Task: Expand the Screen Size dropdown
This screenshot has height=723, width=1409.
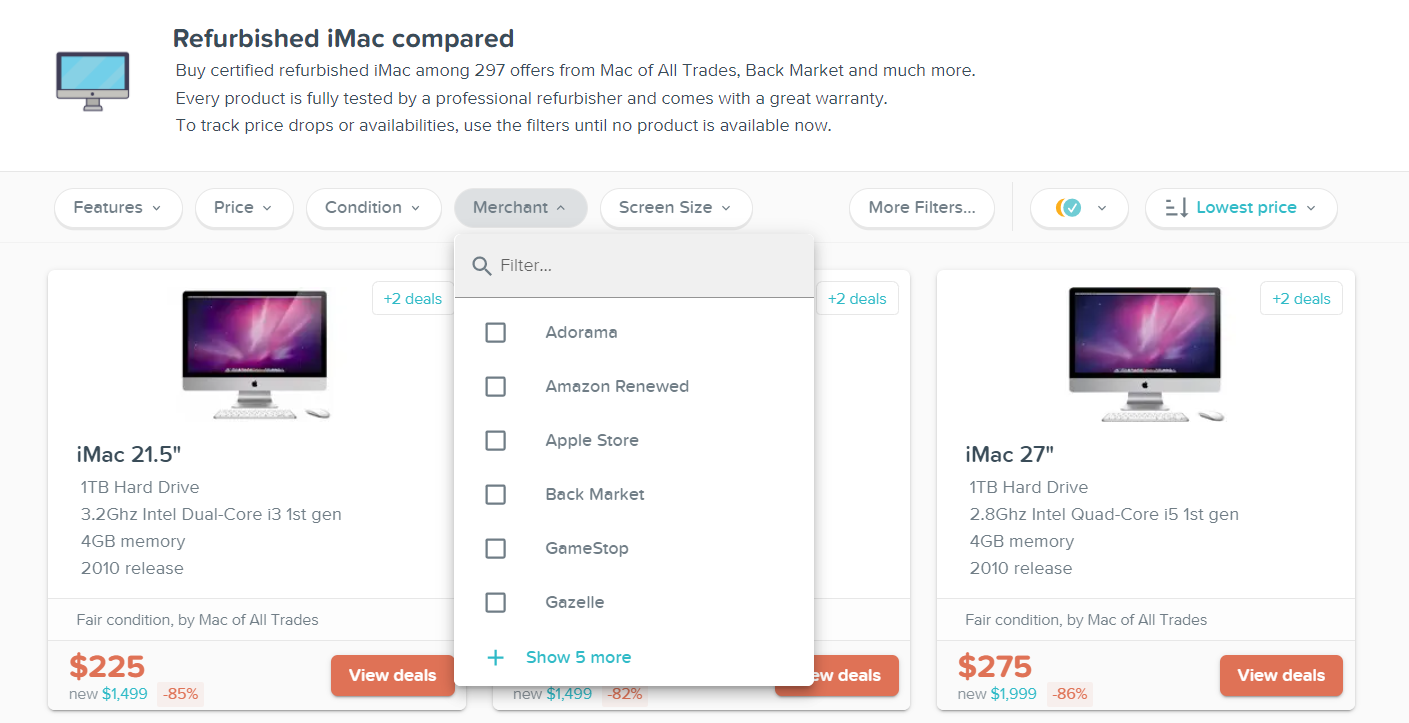Action: point(675,208)
